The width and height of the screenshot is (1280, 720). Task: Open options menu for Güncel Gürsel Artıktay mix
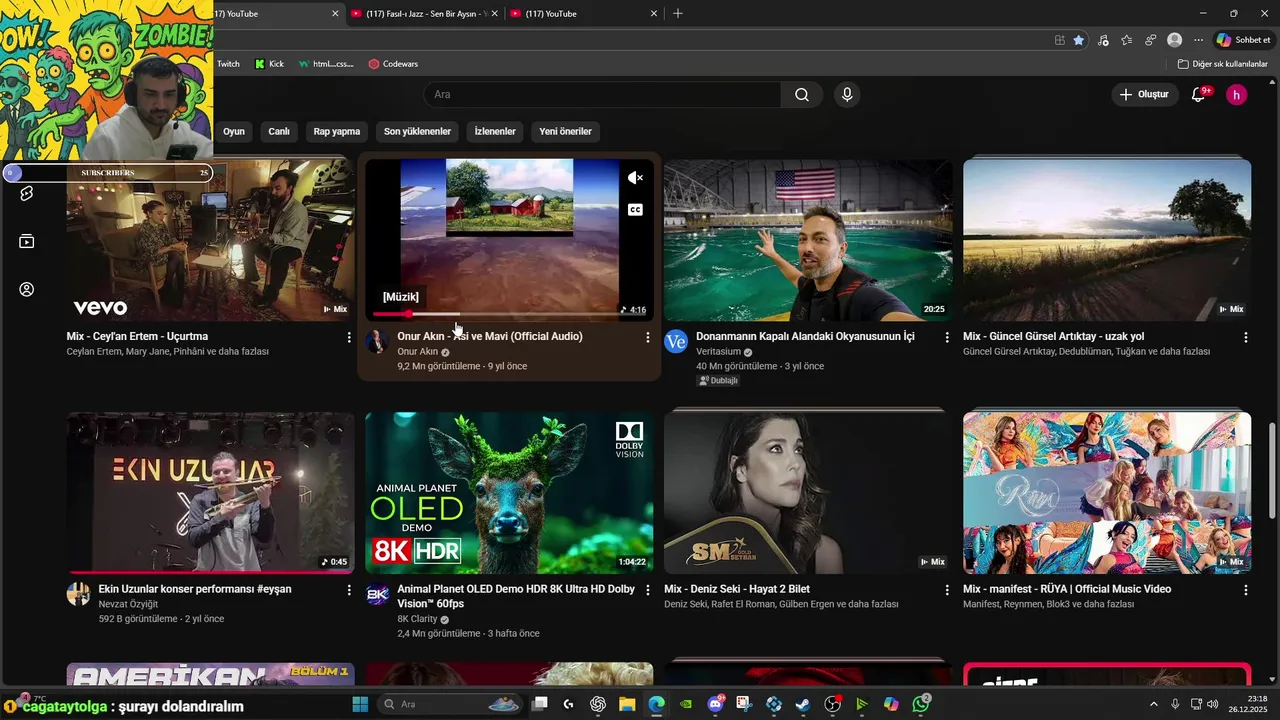(x=1245, y=337)
